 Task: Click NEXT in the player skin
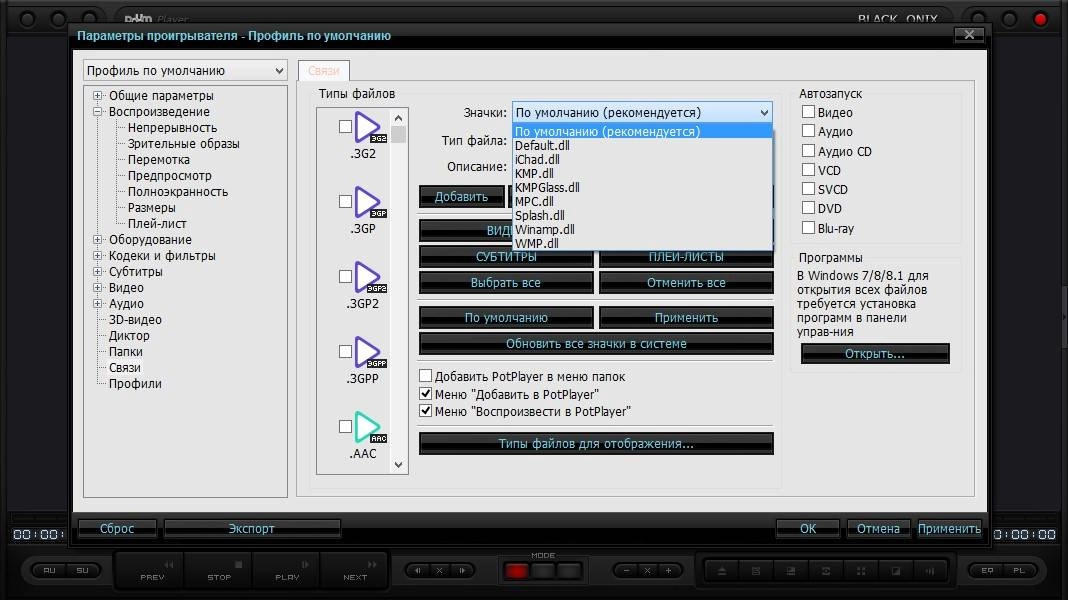coord(355,571)
